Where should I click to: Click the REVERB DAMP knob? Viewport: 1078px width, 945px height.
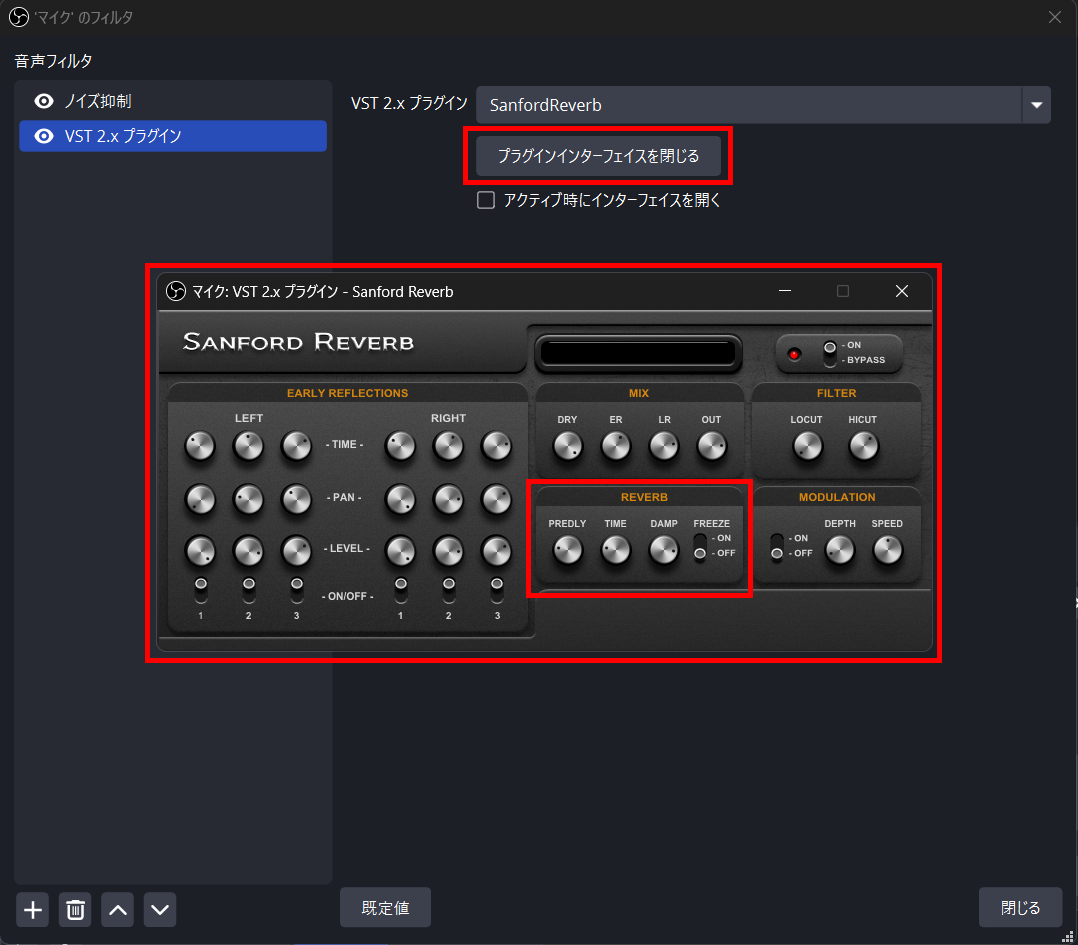tap(664, 550)
